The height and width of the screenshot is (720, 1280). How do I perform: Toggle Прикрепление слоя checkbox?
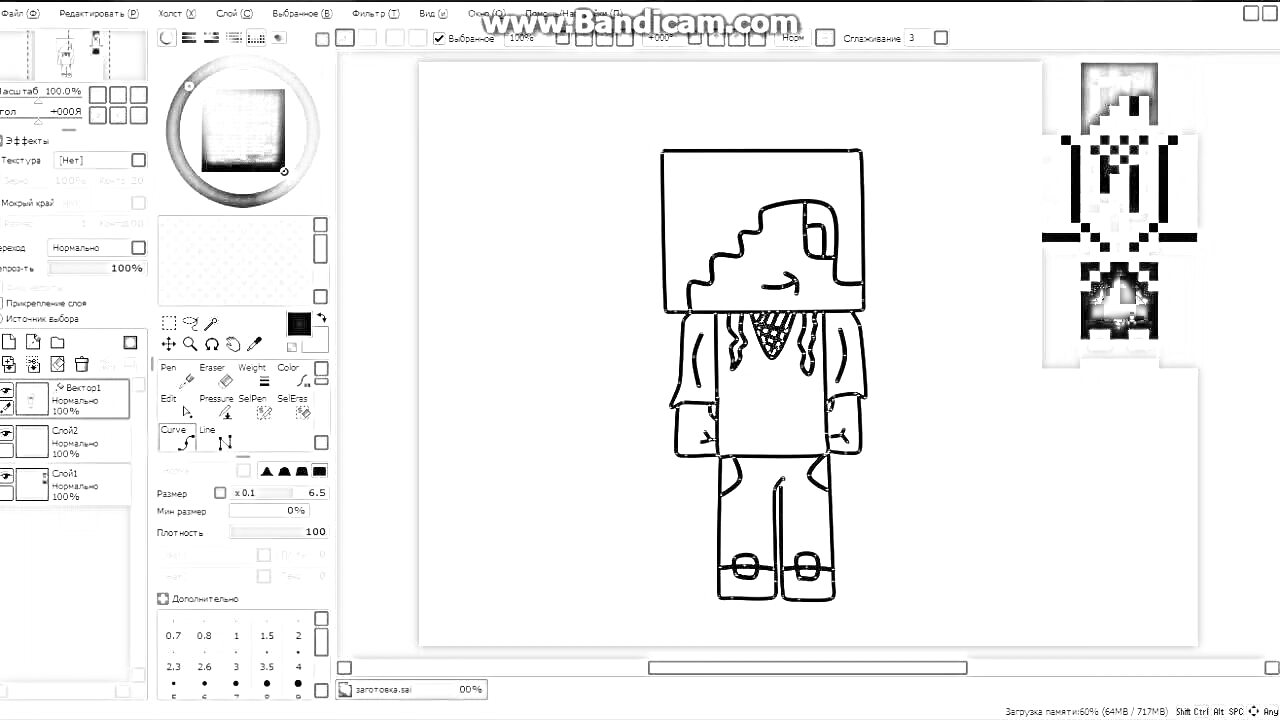click(x=2, y=302)
